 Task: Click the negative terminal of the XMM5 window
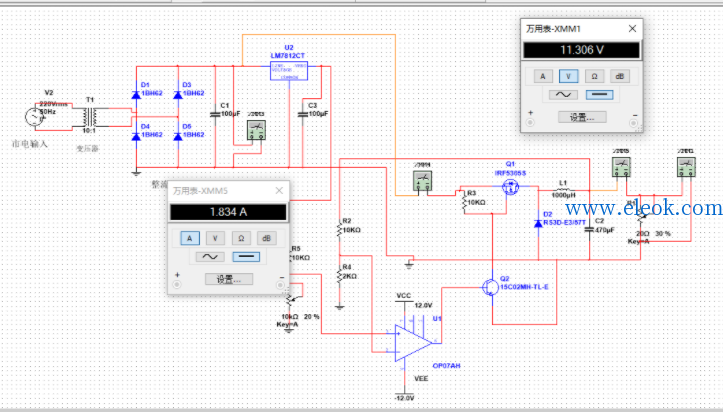(280, 285)
